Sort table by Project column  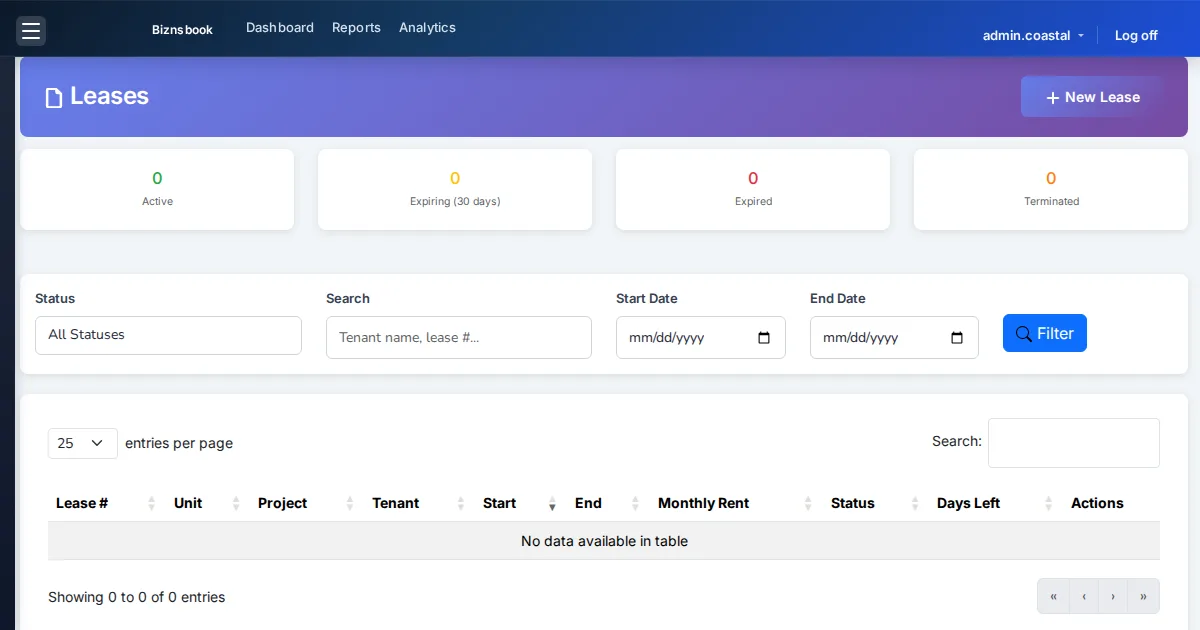(307, 503)
